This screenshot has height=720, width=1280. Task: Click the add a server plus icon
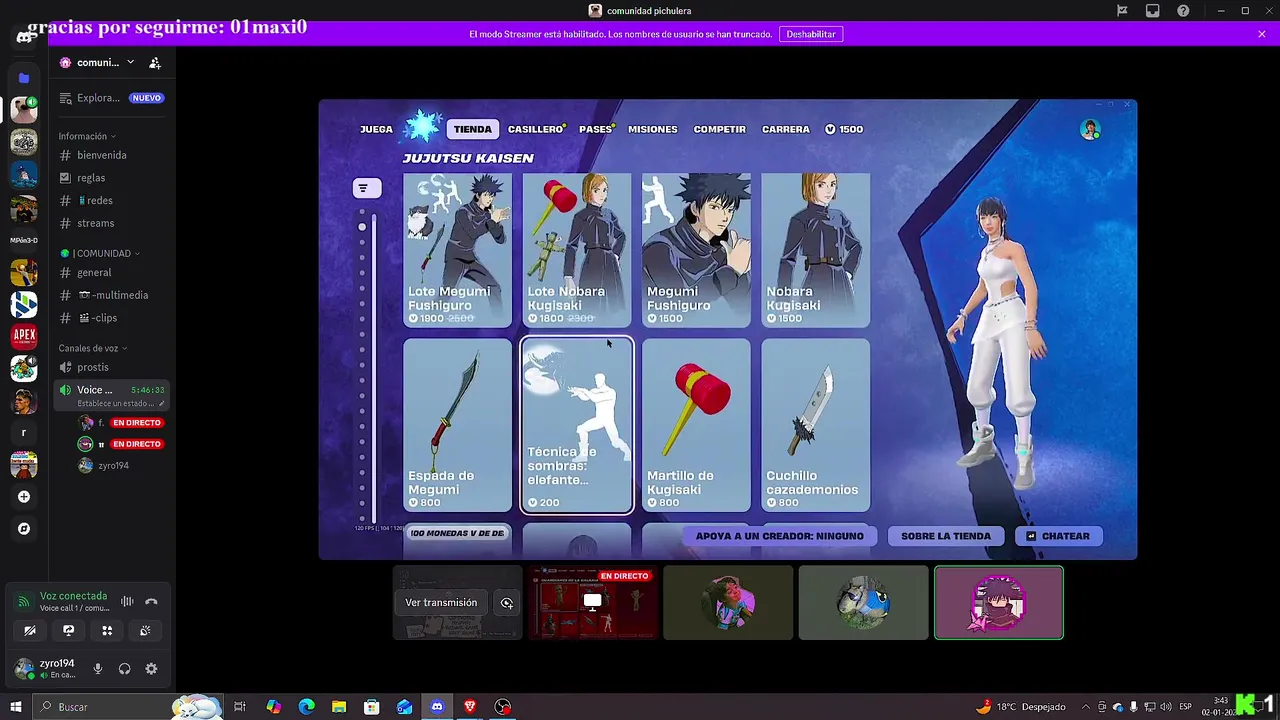tap(24, 496)
